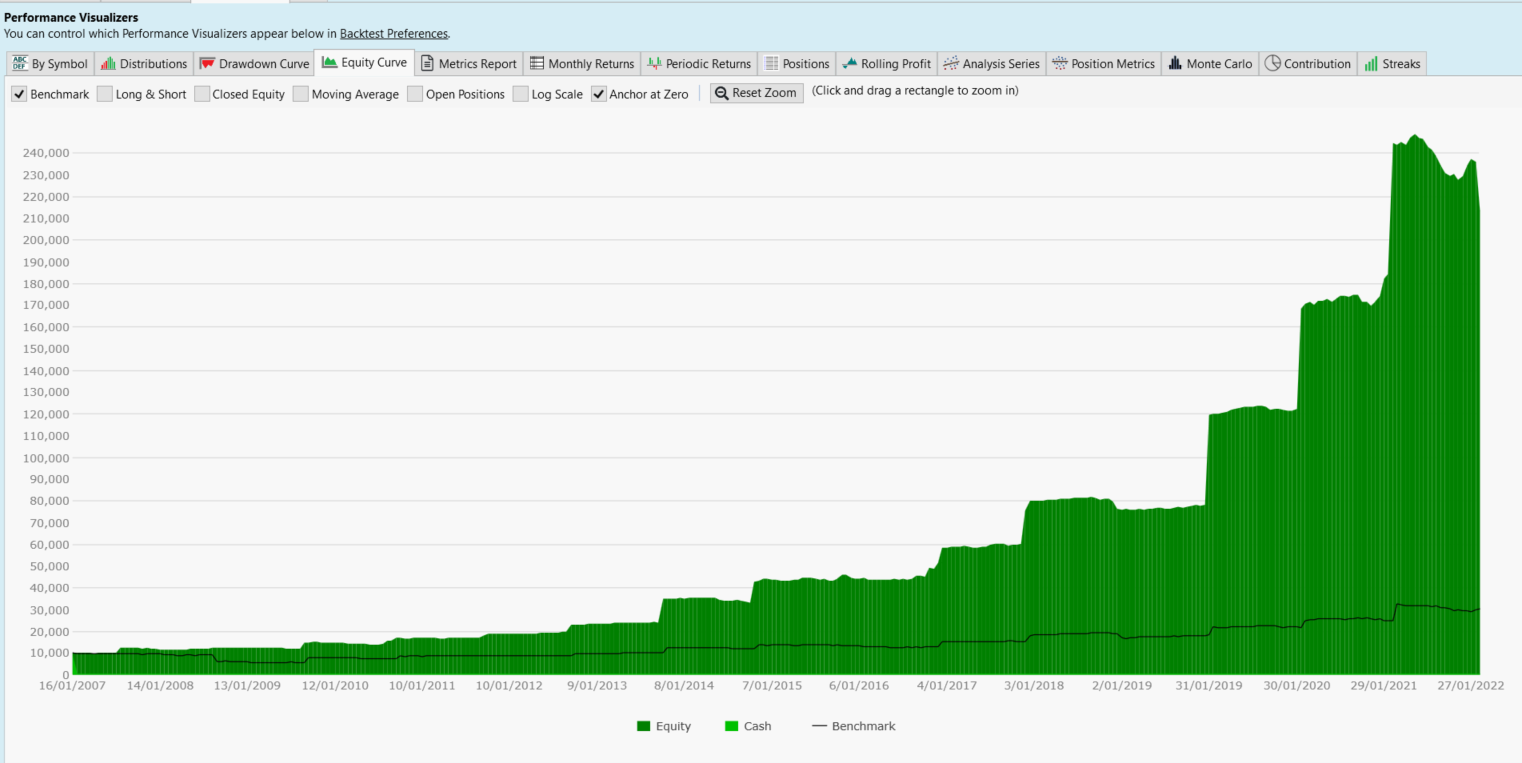Click the Monthly Returns table icon
The image size is (1522, 763).
click(537, 64)
